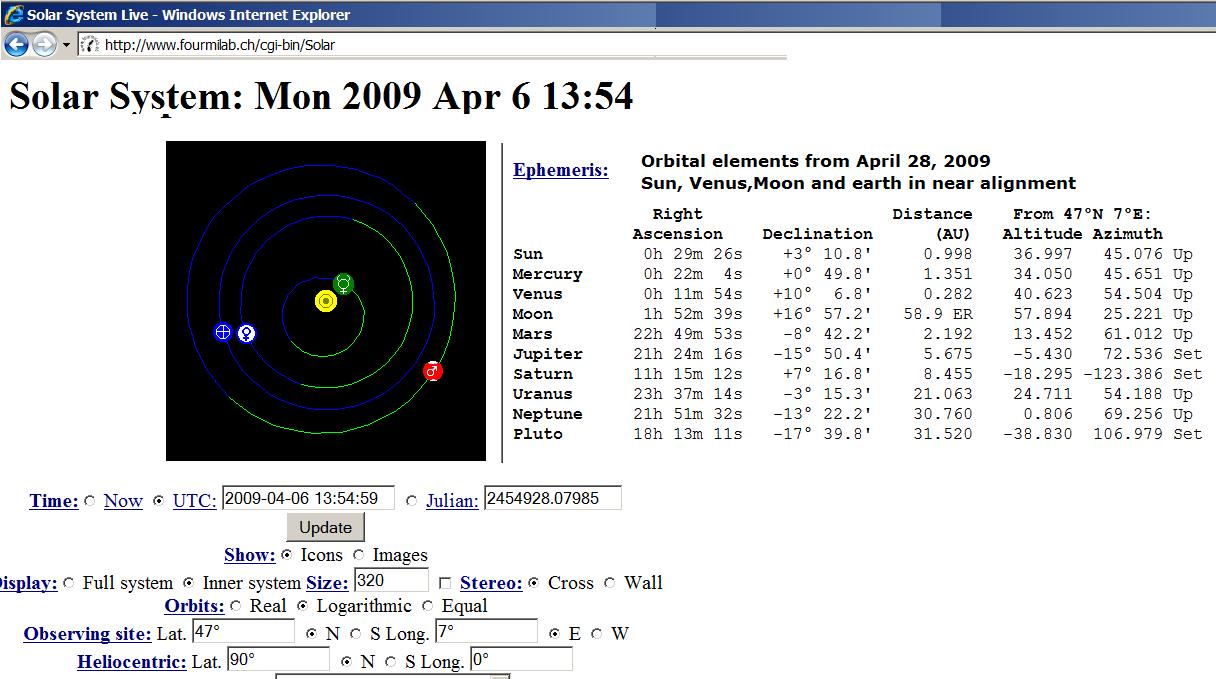Open the Size: link
The width and height of the screenshot is (1216, 679).
pyautogui.click(x=327, y=583)
